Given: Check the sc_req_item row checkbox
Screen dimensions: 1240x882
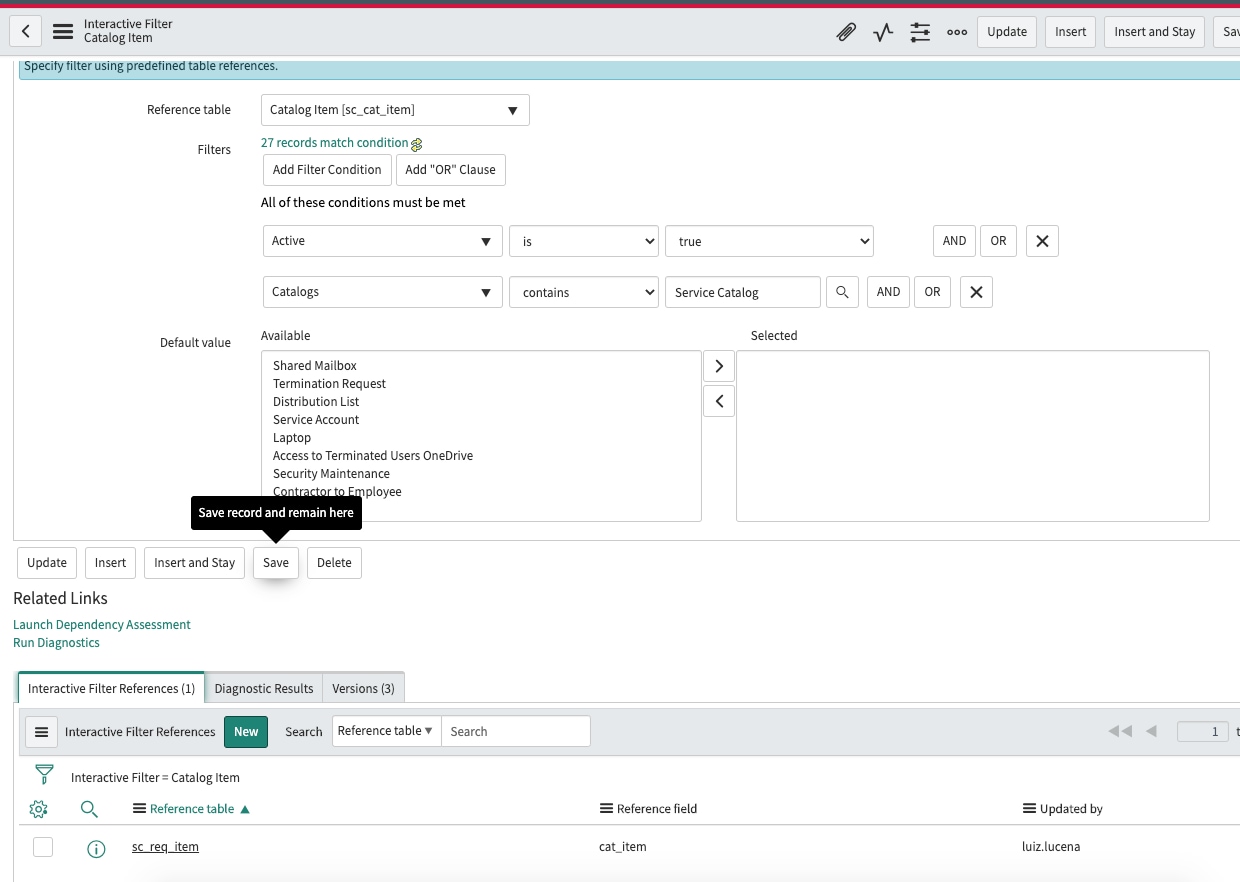Looking at the screenshot, I should (x=43, y=847).
